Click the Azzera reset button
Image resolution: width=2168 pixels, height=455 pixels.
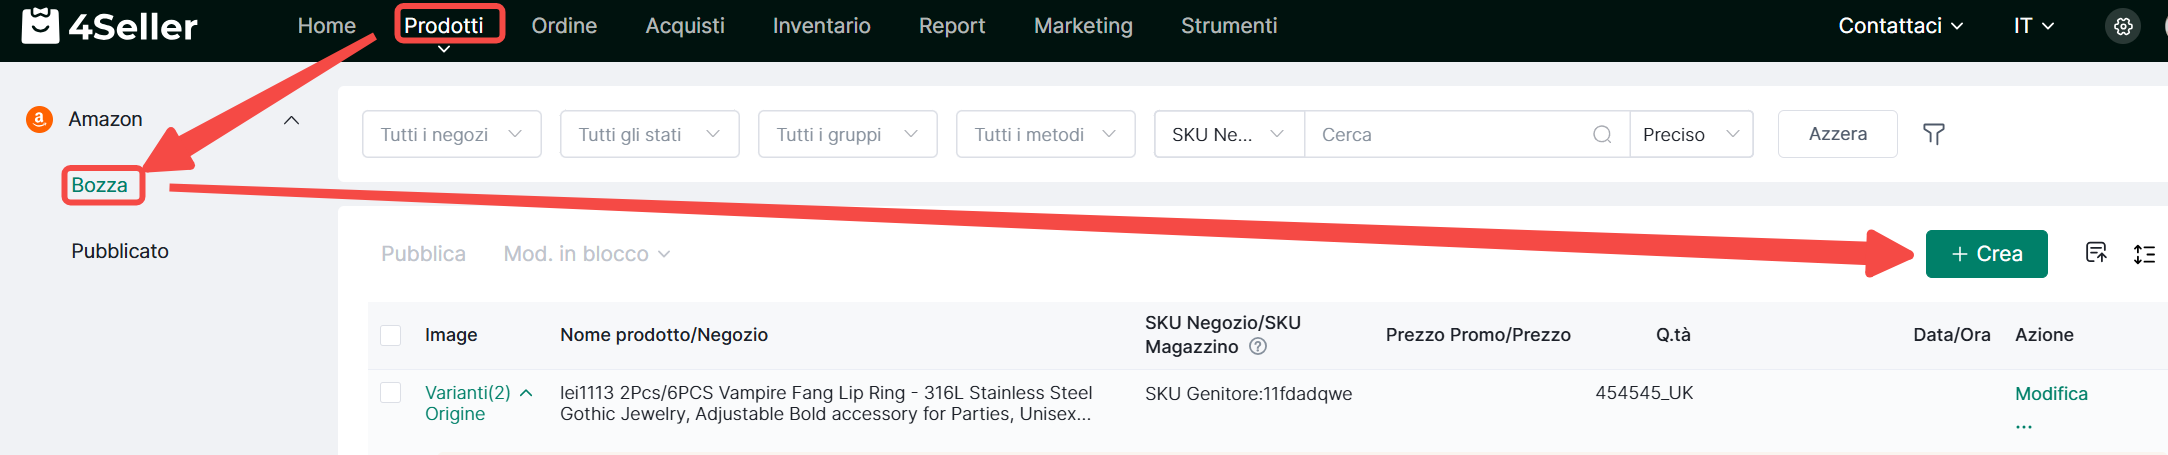(1837, 134)
